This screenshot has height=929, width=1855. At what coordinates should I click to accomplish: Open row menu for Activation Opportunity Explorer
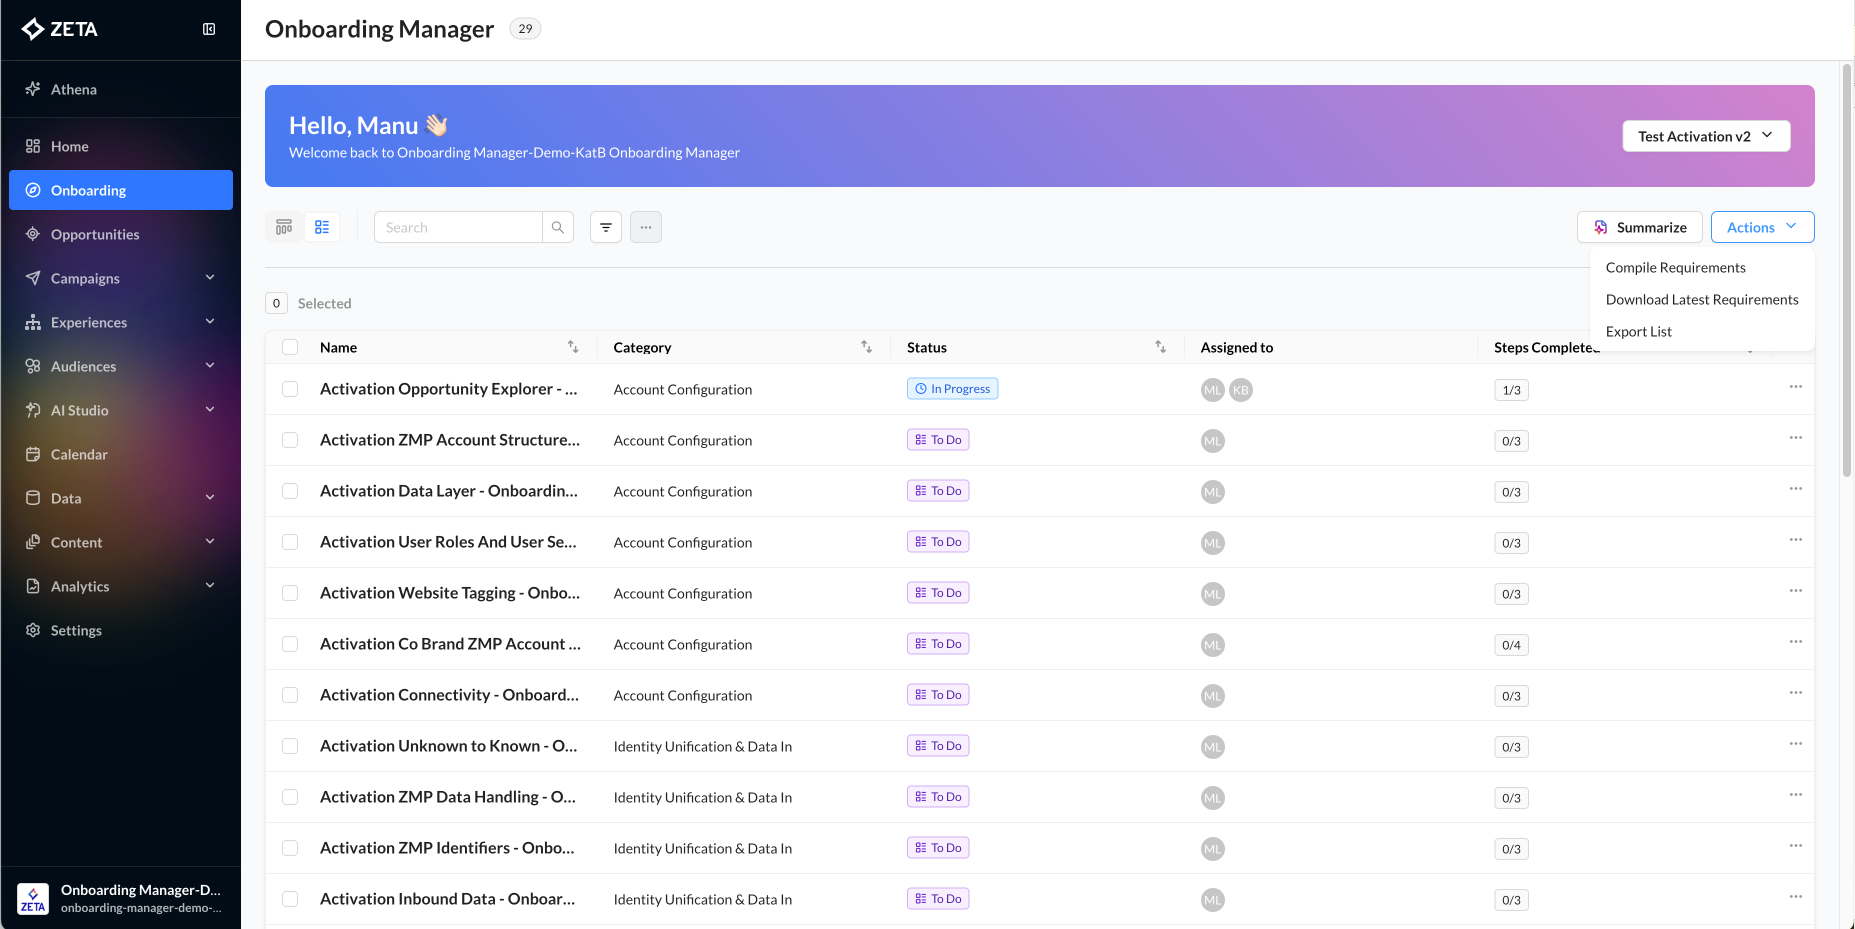click(1795, 387)
